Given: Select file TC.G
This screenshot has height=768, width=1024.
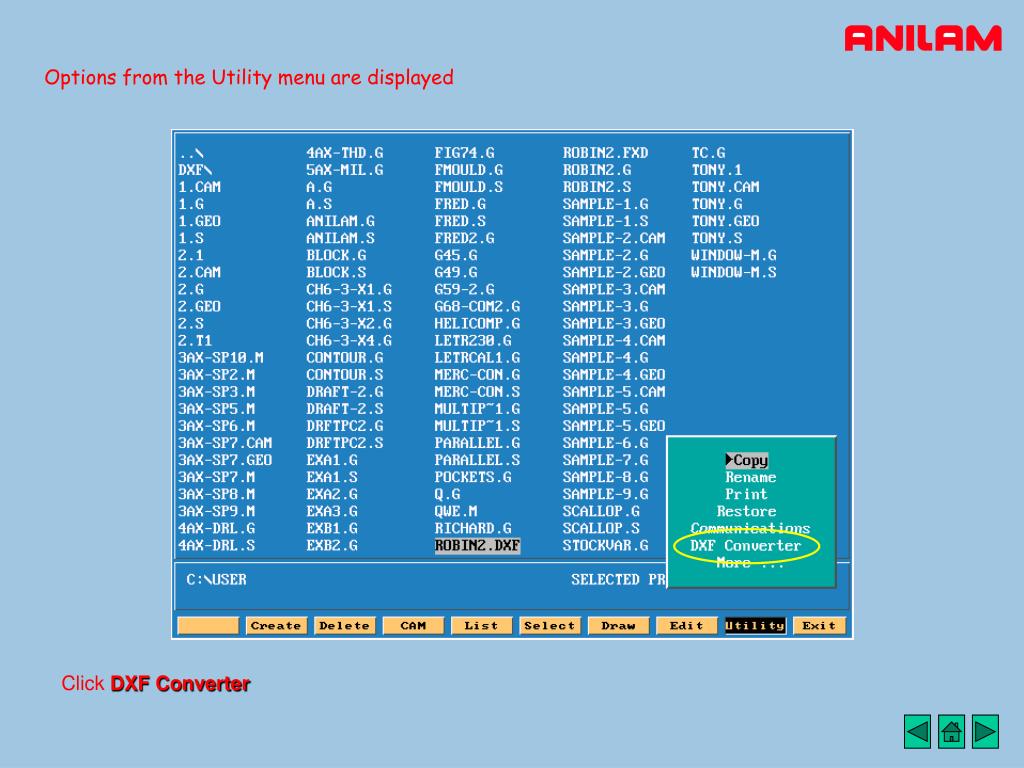Looking at the screenshot, I should pyautogui.click(x=708, y=153).
